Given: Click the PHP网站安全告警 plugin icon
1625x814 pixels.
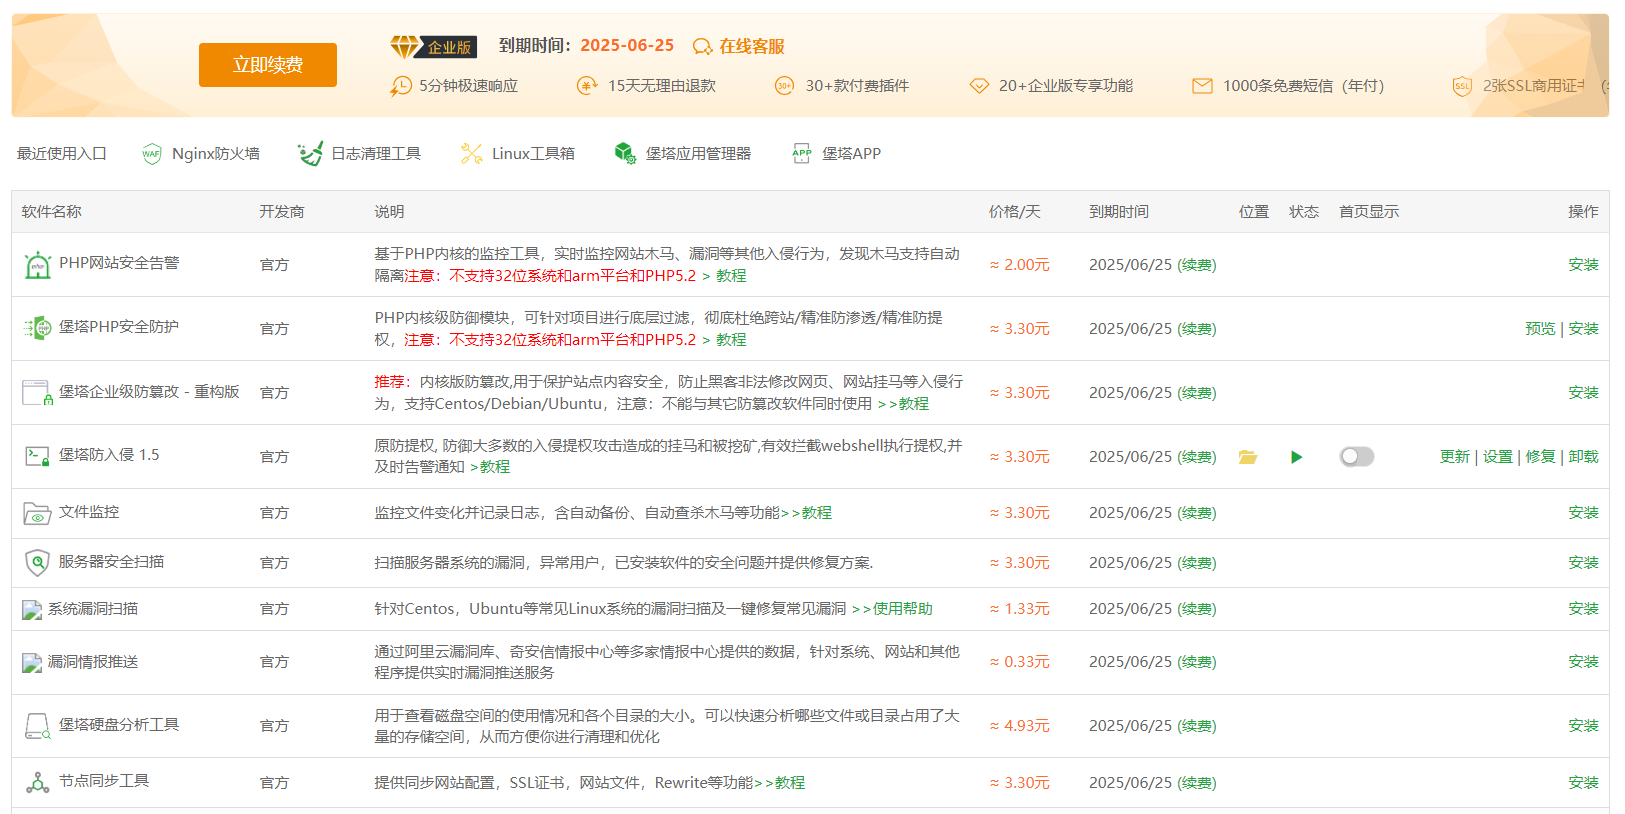Looking at the screenshot, I should tap(37, 265).
